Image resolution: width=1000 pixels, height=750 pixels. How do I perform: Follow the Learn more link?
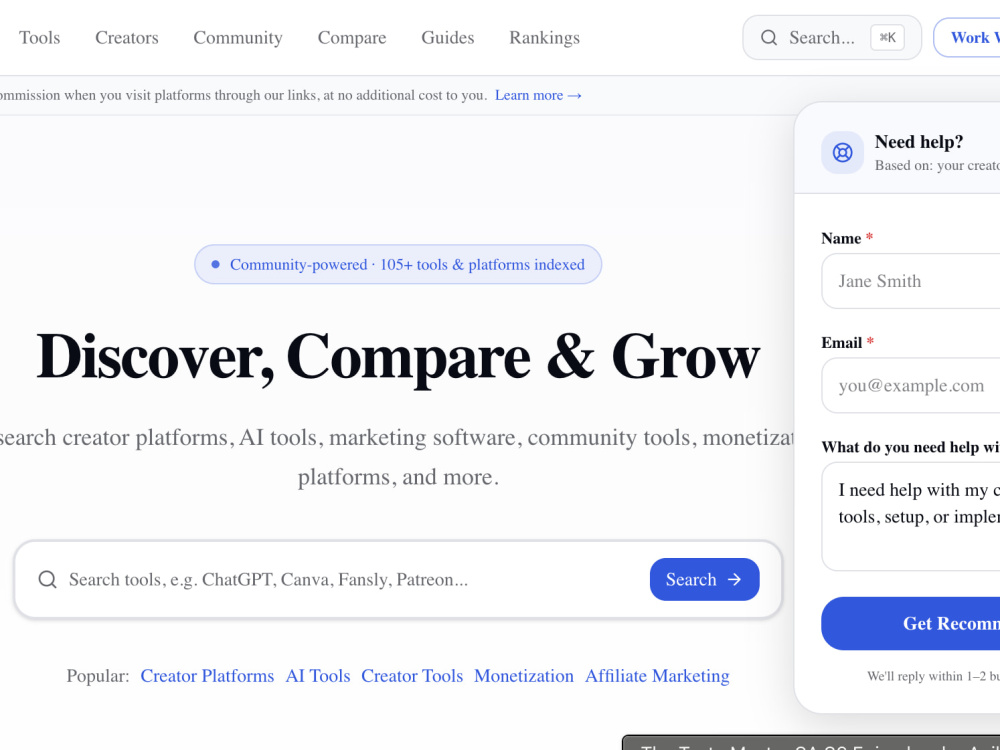[x=538, y=95]
